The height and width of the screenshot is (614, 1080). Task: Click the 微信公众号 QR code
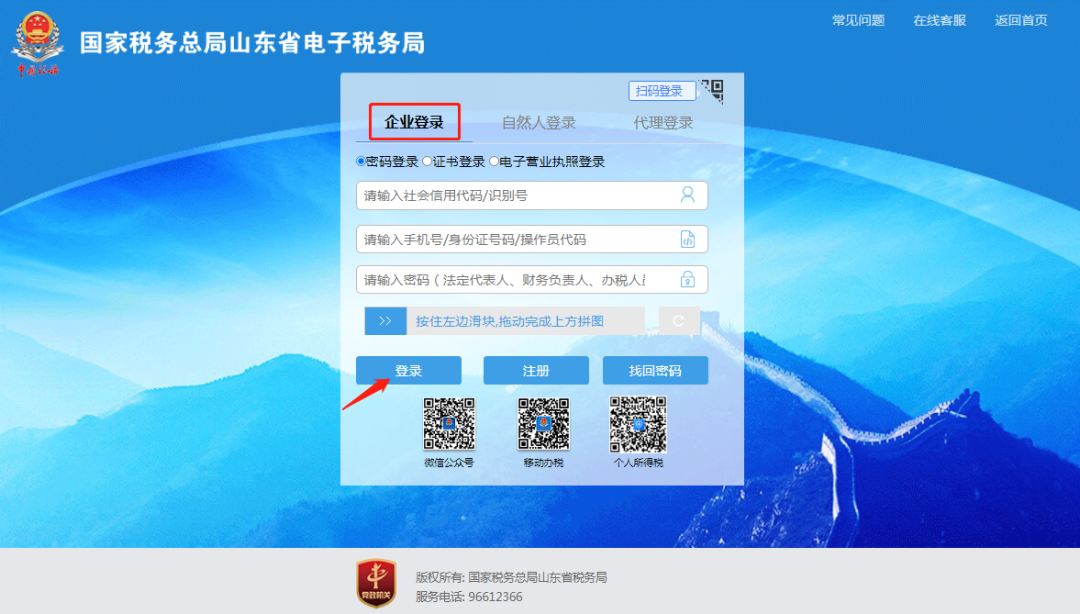click(449, 424)
